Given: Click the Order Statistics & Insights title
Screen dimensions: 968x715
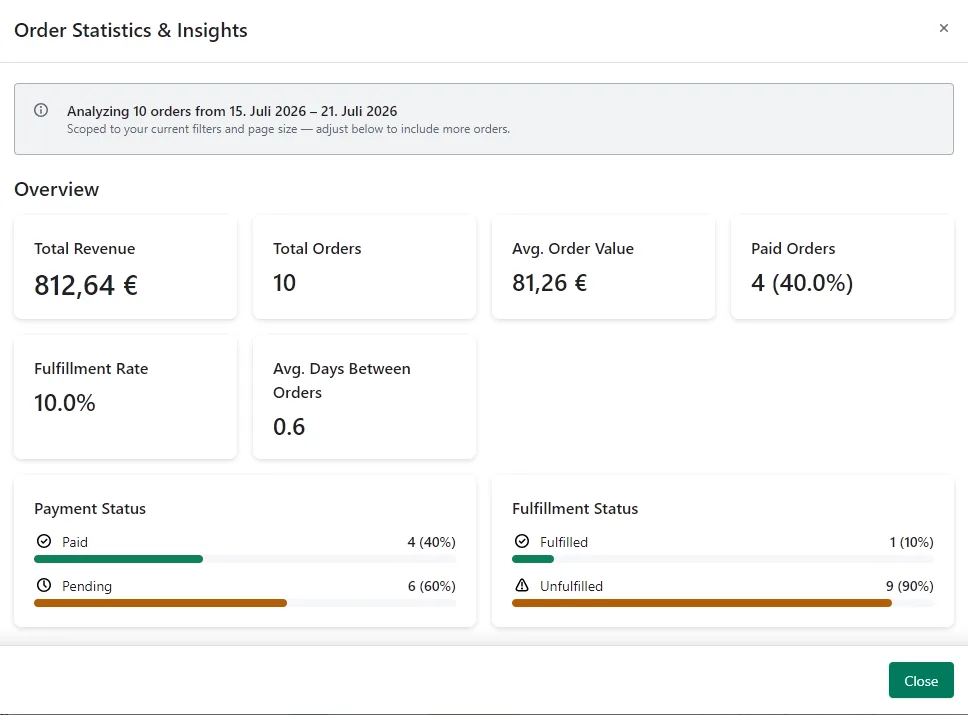Looking at the screenshot, I should click(x=131, y=30).
